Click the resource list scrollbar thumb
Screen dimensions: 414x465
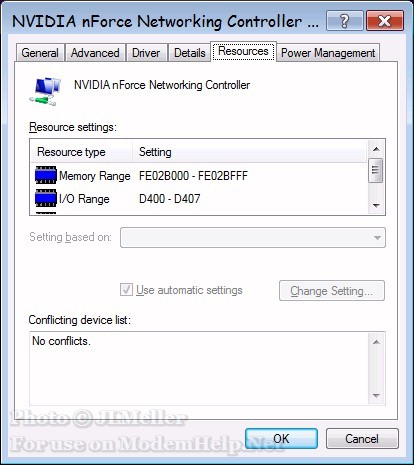point(376,170)
